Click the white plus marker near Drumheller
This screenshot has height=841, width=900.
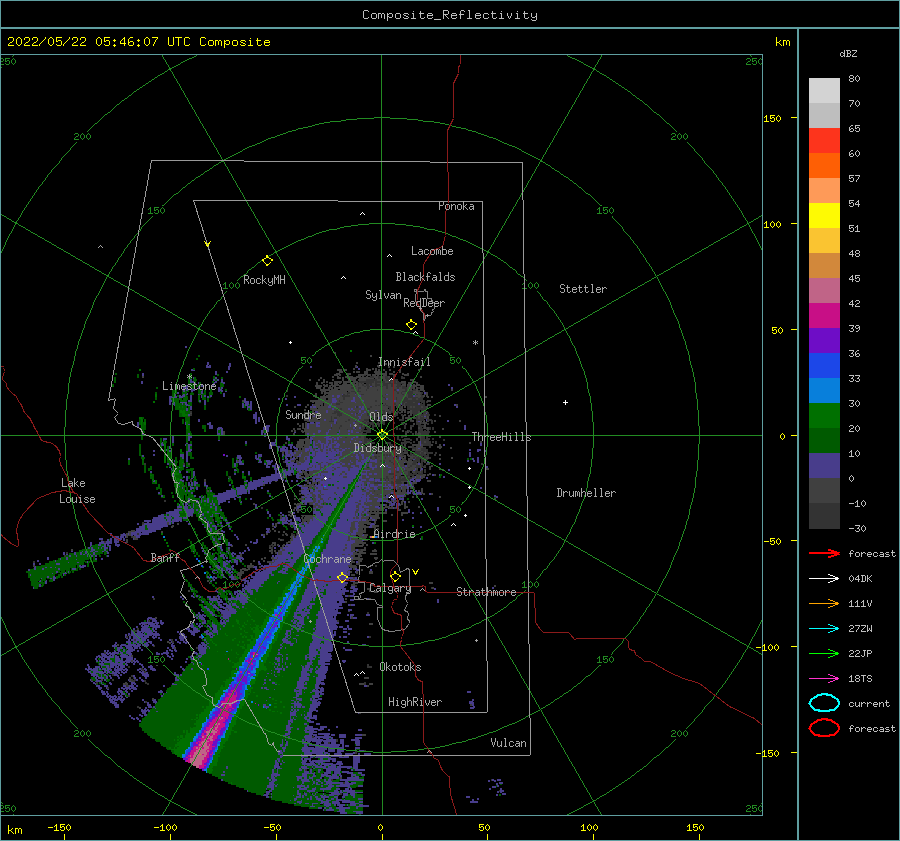pos(565,402)
